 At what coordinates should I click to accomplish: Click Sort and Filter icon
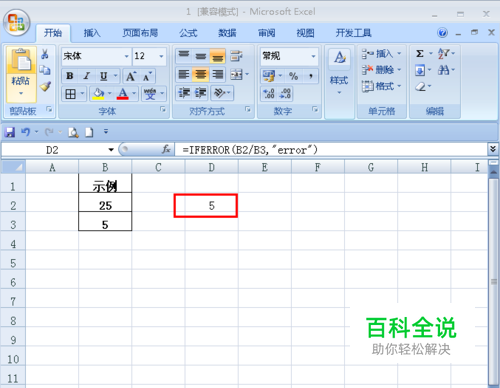click(443, 53)
